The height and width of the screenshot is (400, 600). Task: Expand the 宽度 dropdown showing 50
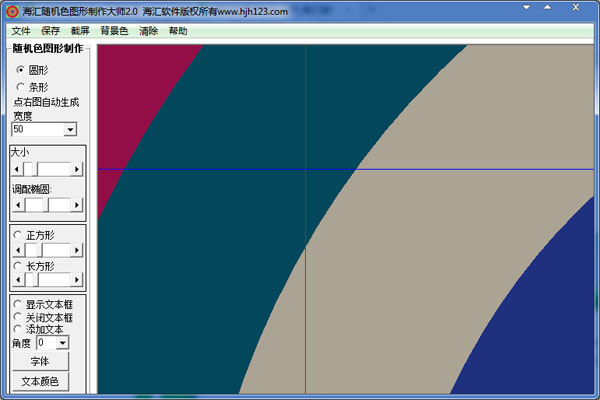(x=70, y=129)
